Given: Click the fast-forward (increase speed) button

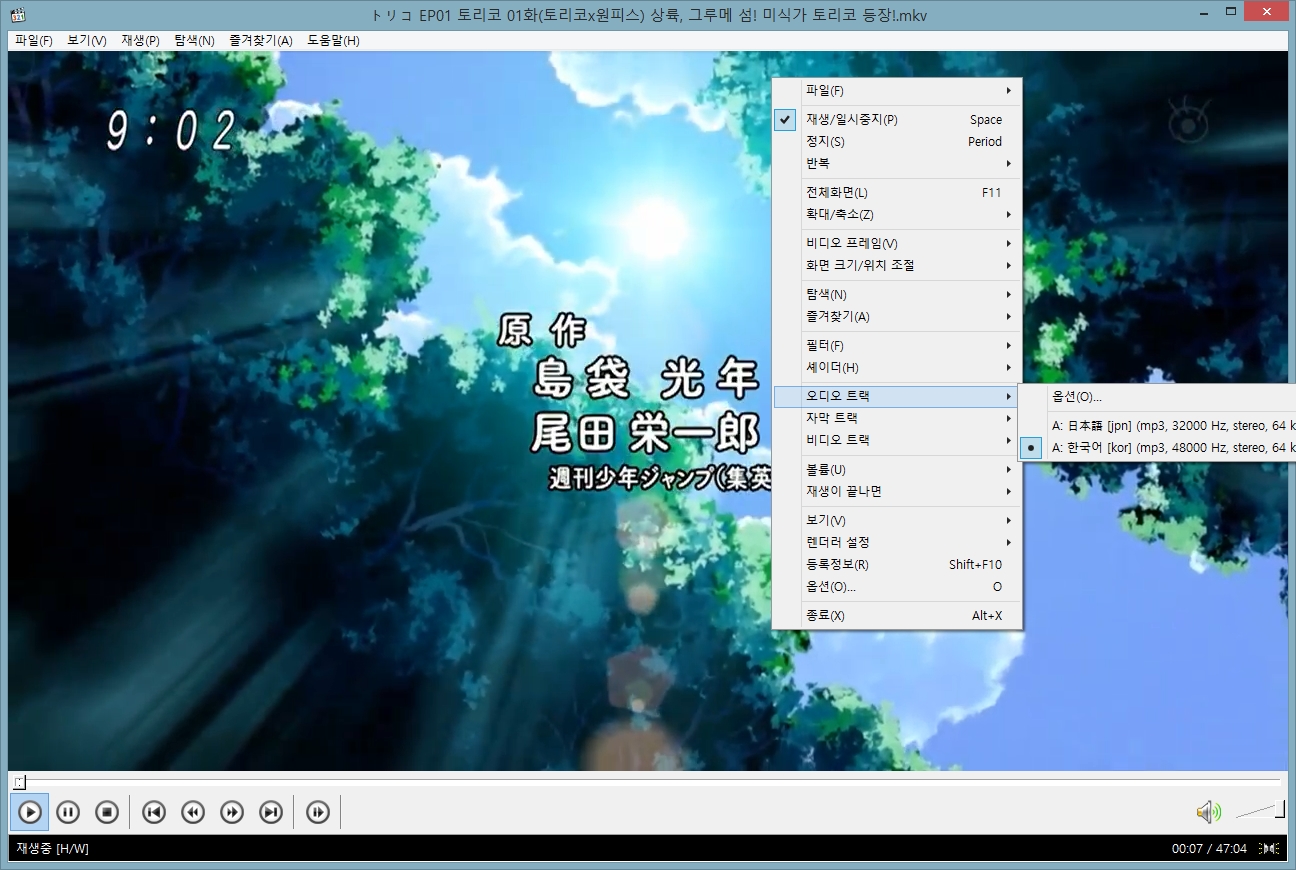Looking at the screenshot, I should tap(232, 812).
